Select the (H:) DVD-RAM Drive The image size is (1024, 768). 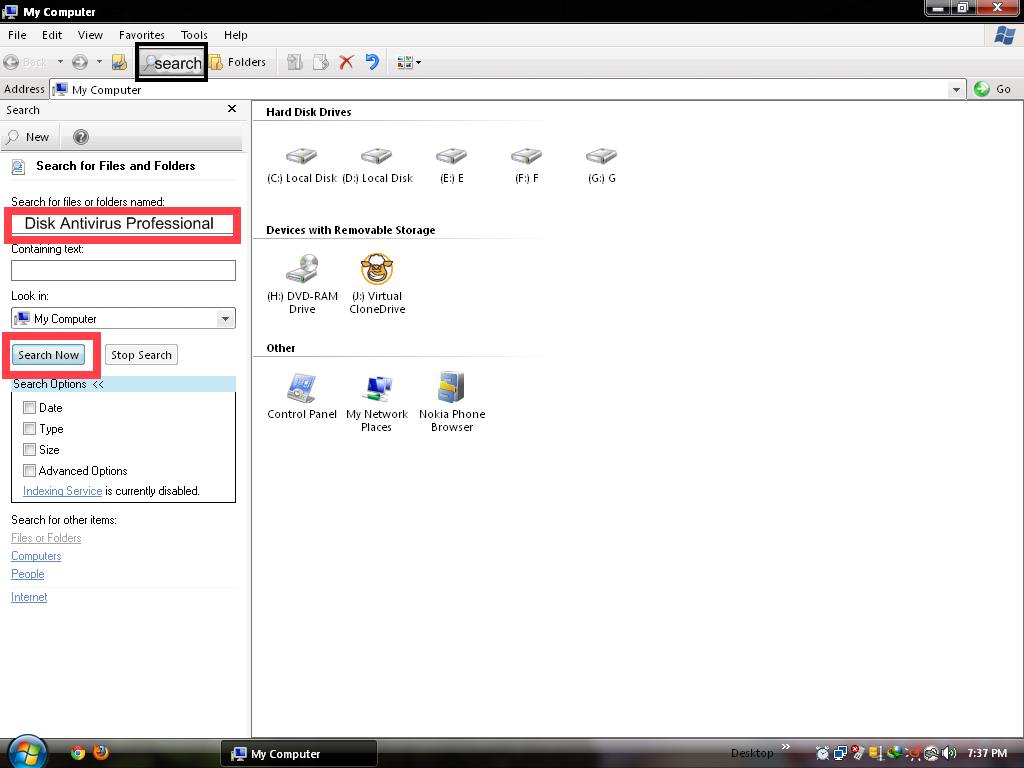point(302,284)
